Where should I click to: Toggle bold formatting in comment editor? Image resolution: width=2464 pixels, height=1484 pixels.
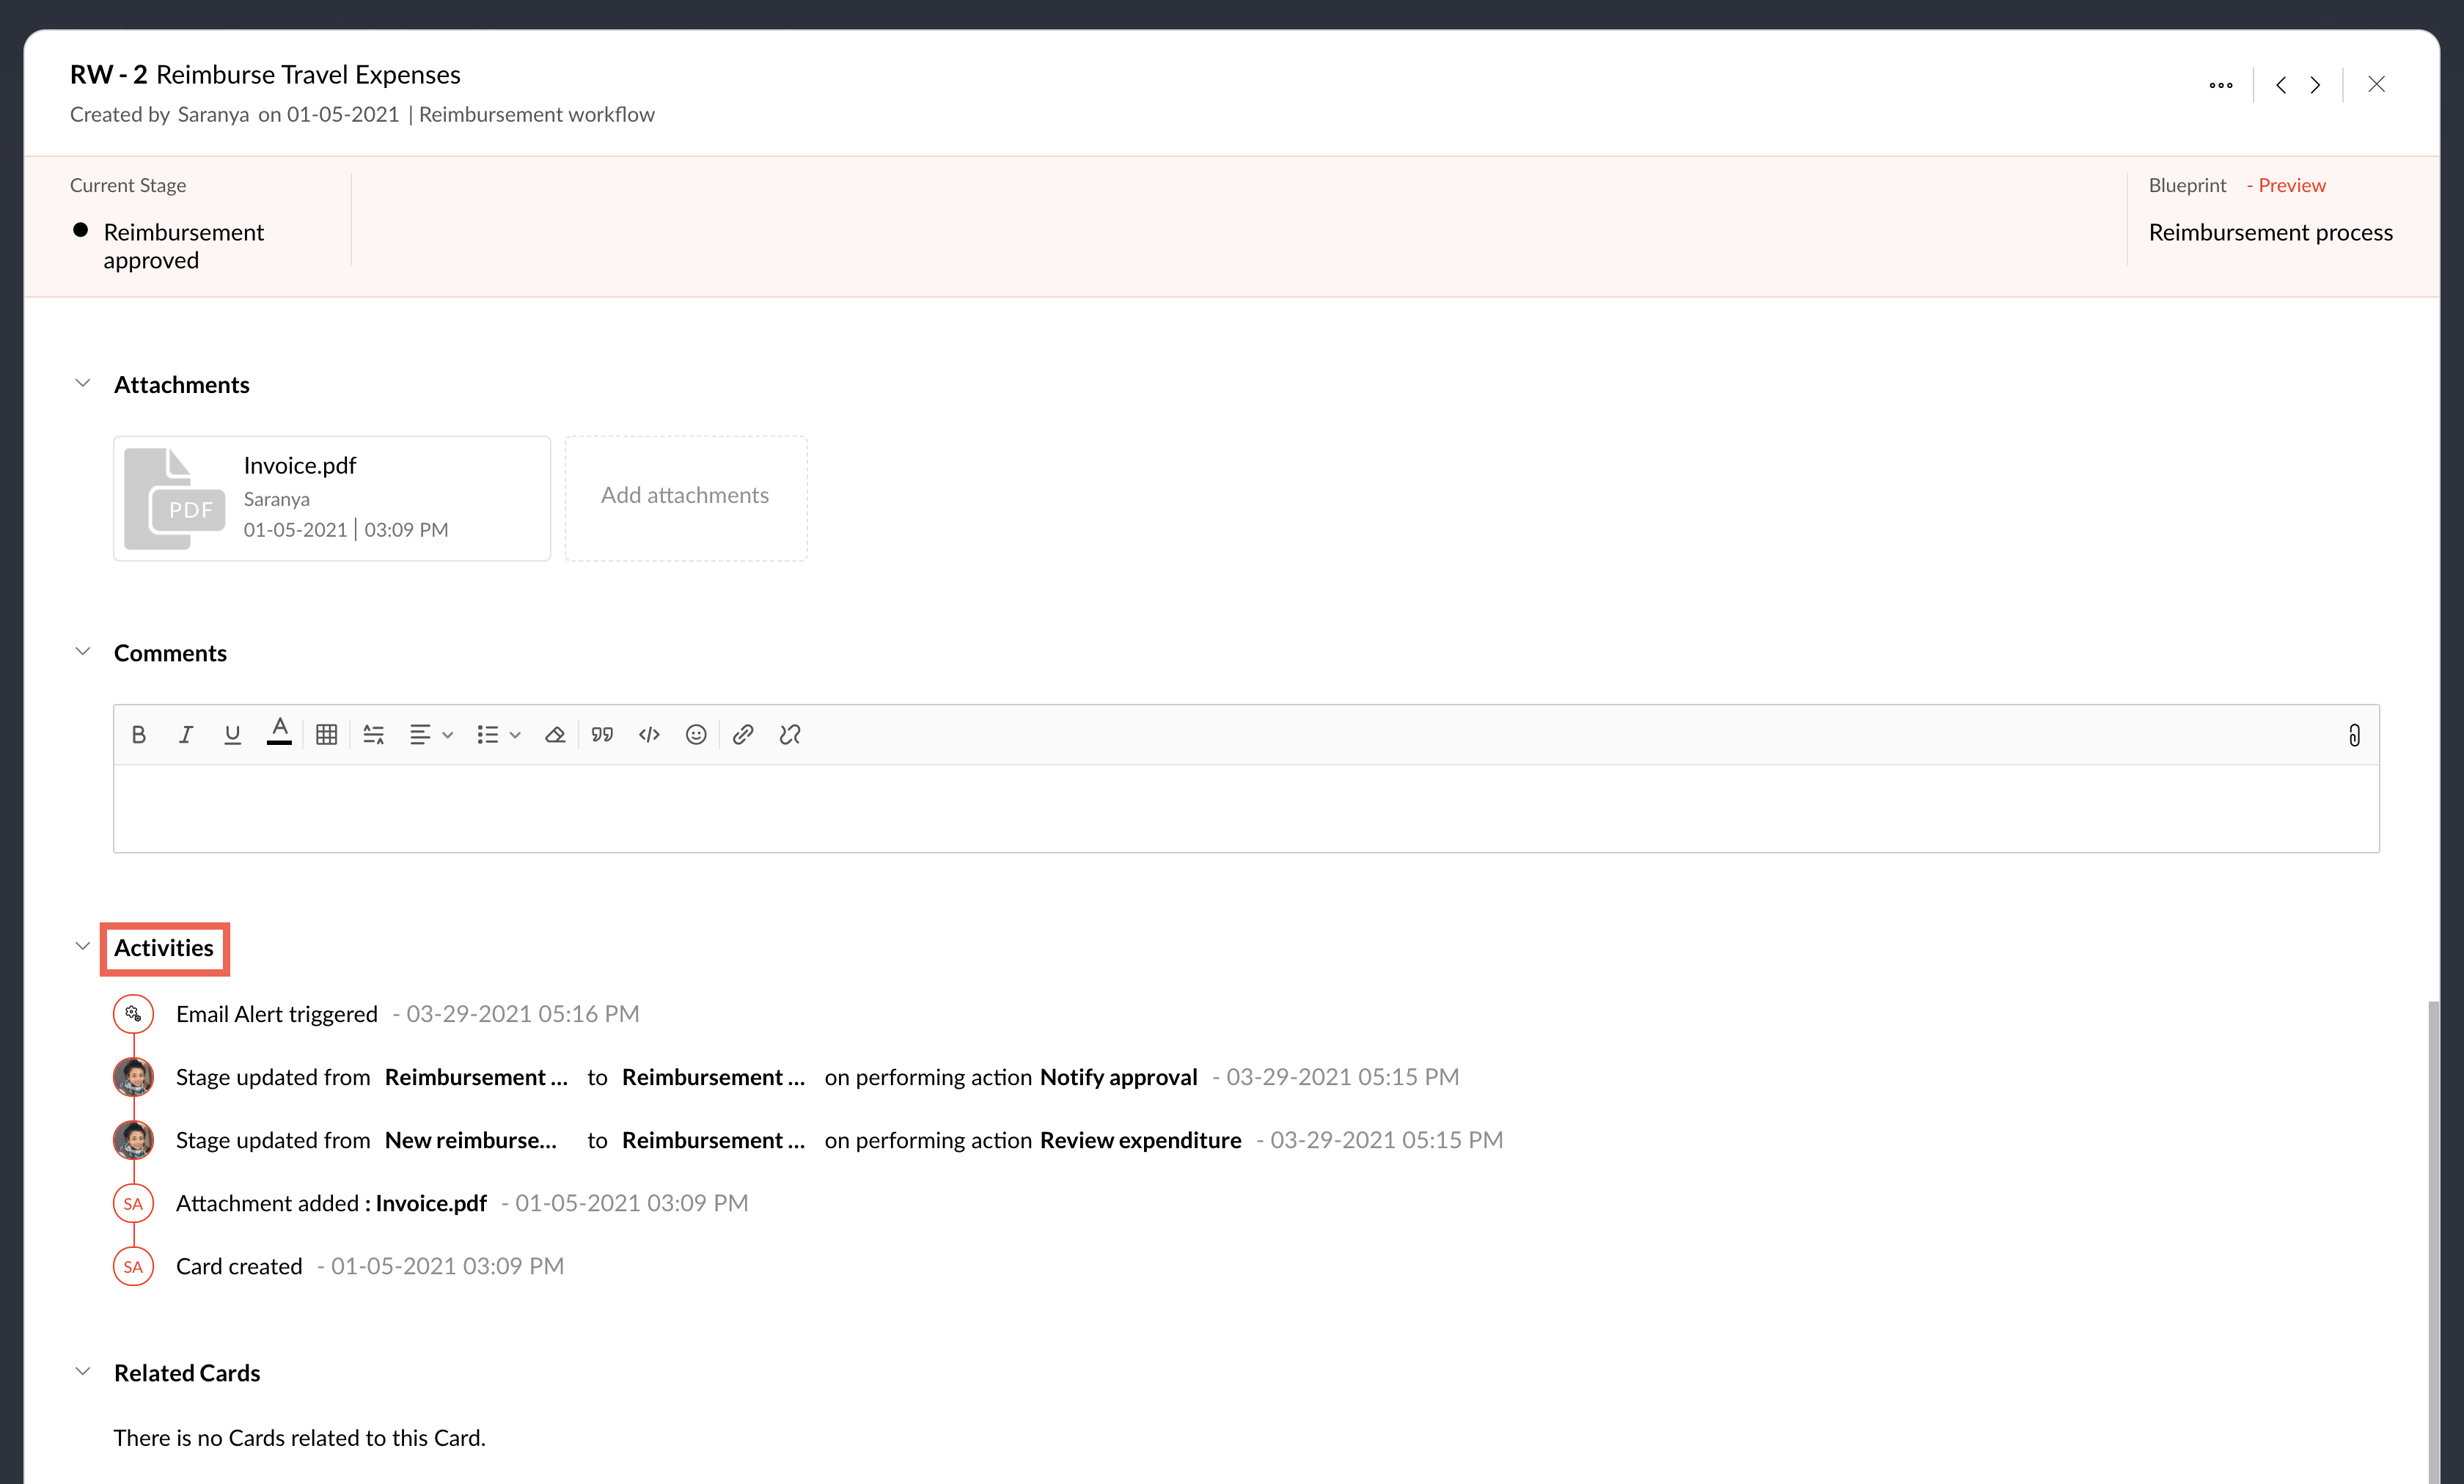tap(139, 735)
